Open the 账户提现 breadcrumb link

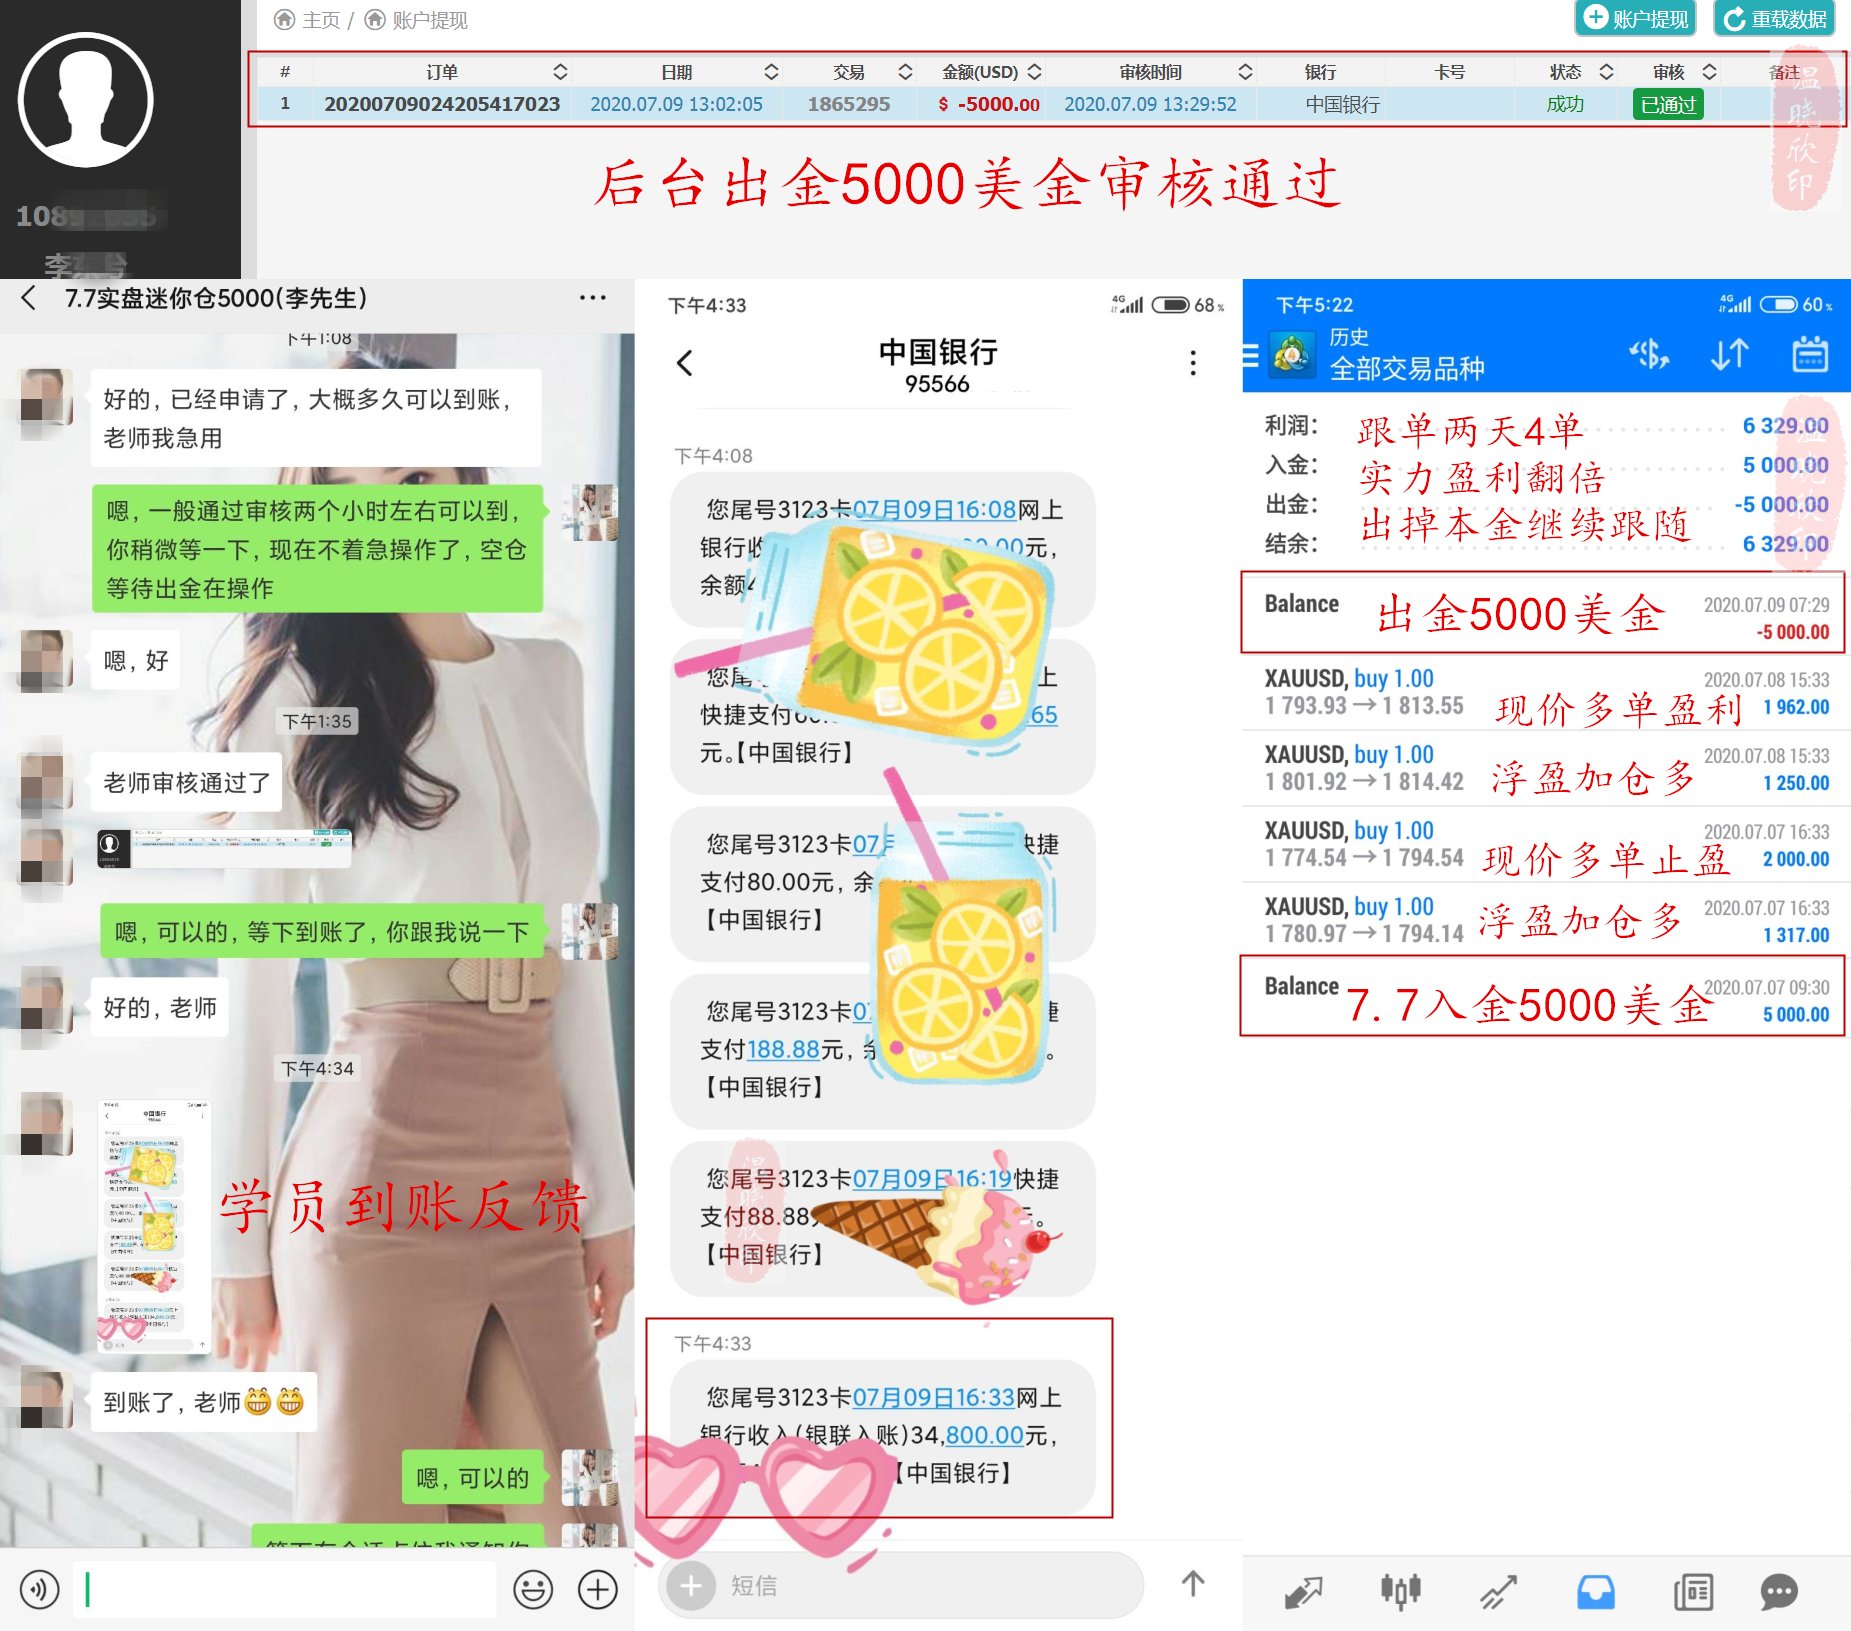click(x=416, y=20)
